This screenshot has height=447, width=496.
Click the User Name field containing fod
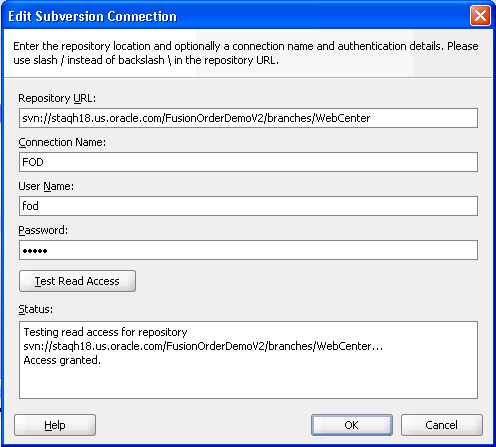[248, 206]
